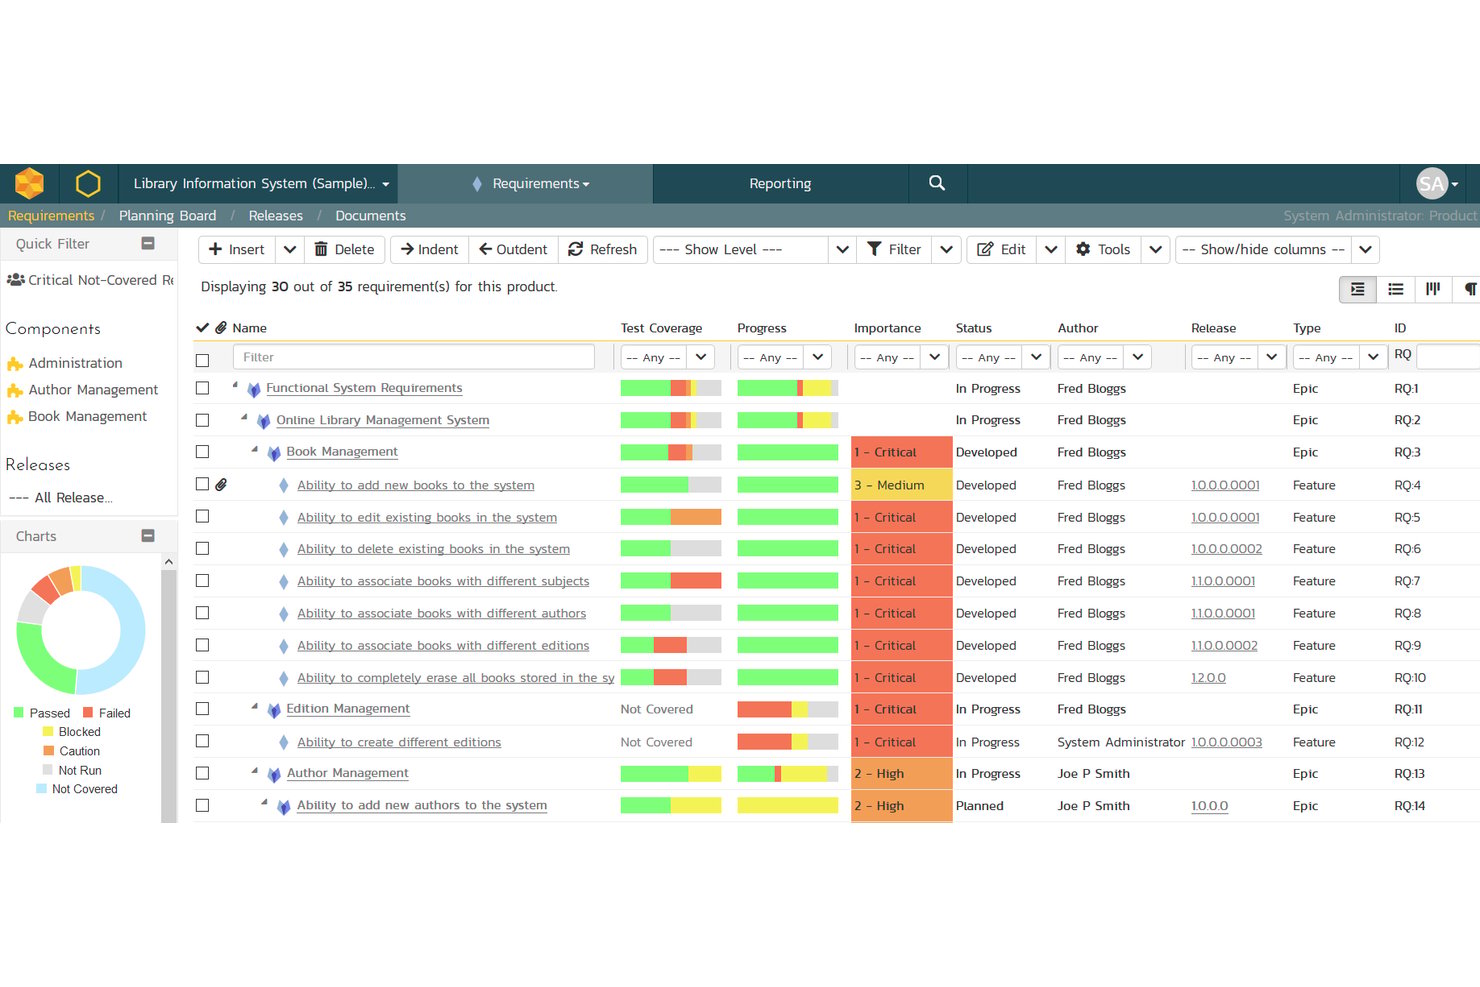Click the Delete button
Image resolution: width=1480 pixels, height=987 pixels.
pyautogui.click(x=345, y=249)
